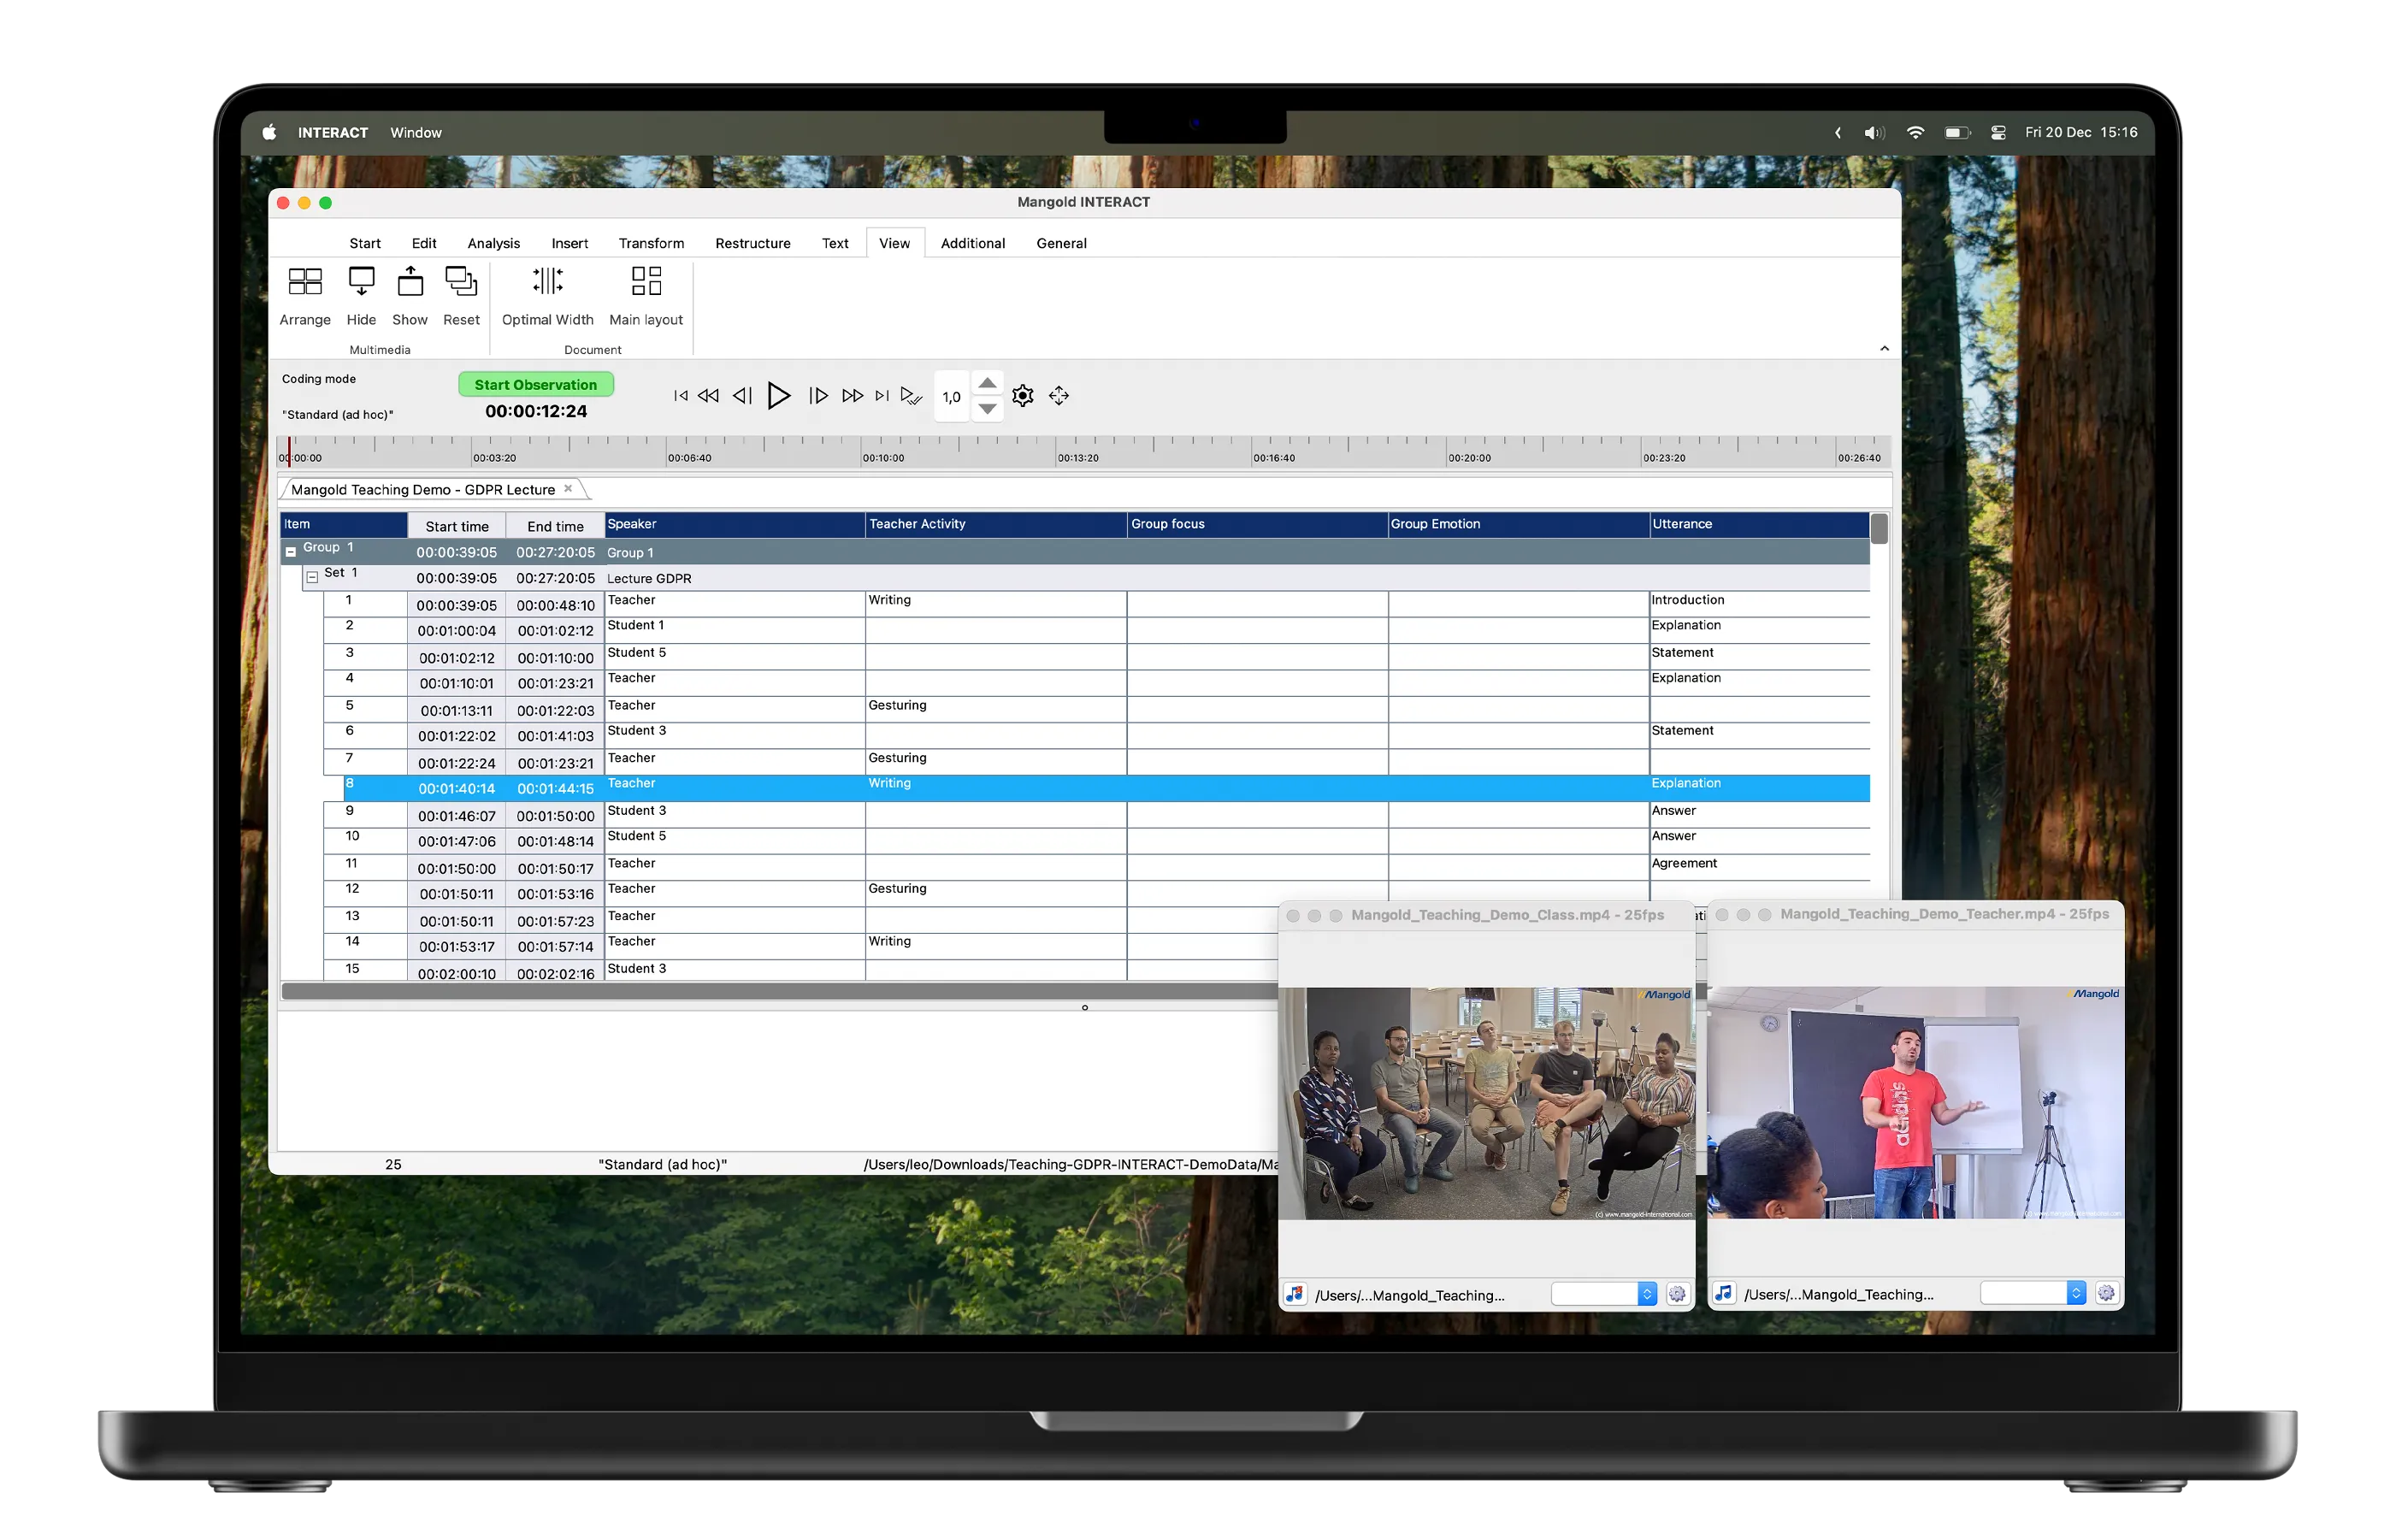
Task: Click the Class video thumbnail of students
Action: point(1485,1103)
